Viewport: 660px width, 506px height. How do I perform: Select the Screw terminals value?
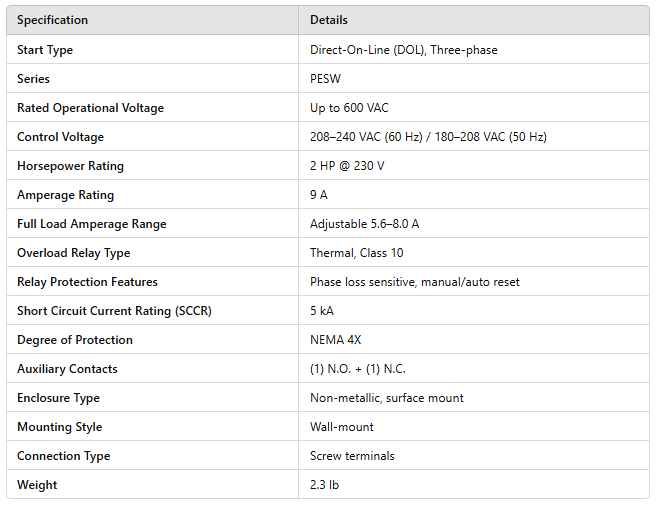click(x=352, y=456)
